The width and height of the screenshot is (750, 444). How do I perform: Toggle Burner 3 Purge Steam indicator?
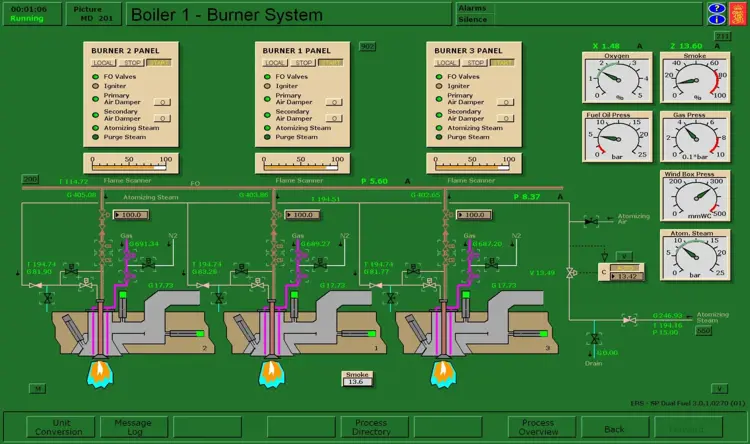(x=440, y=137)
